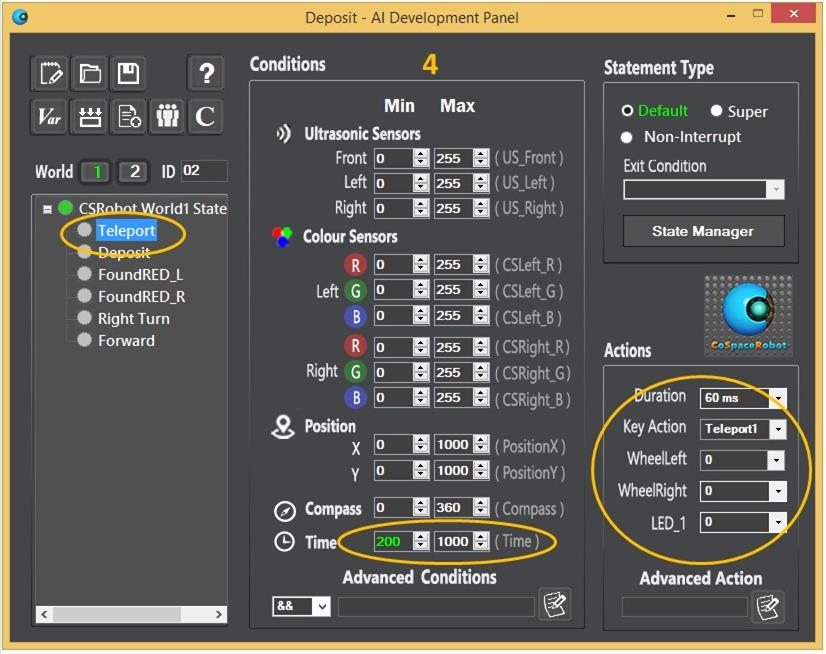Open Help with the question mark icon
Screen dimensions: 826x654
[206, 74]
